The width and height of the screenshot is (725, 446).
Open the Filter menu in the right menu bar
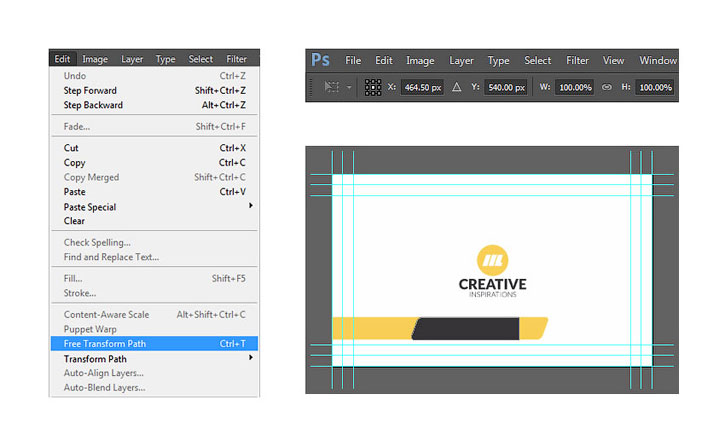point(577,61)
